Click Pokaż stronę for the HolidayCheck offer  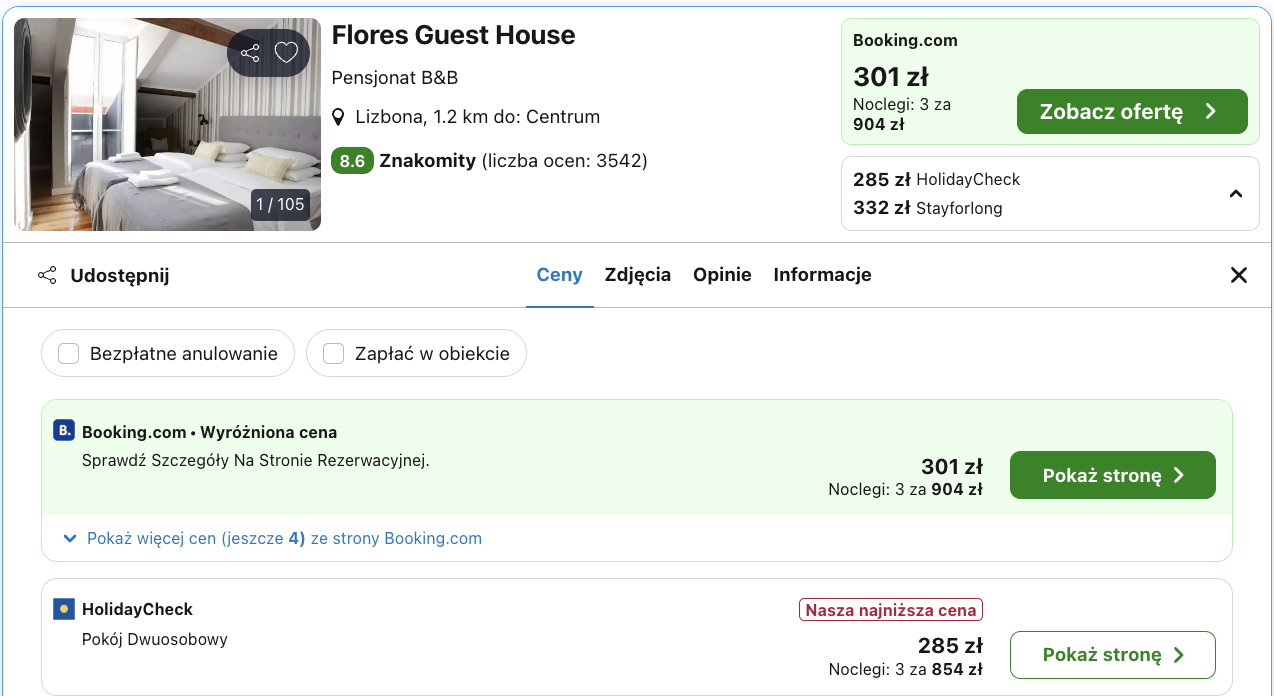pos(1112,654)
